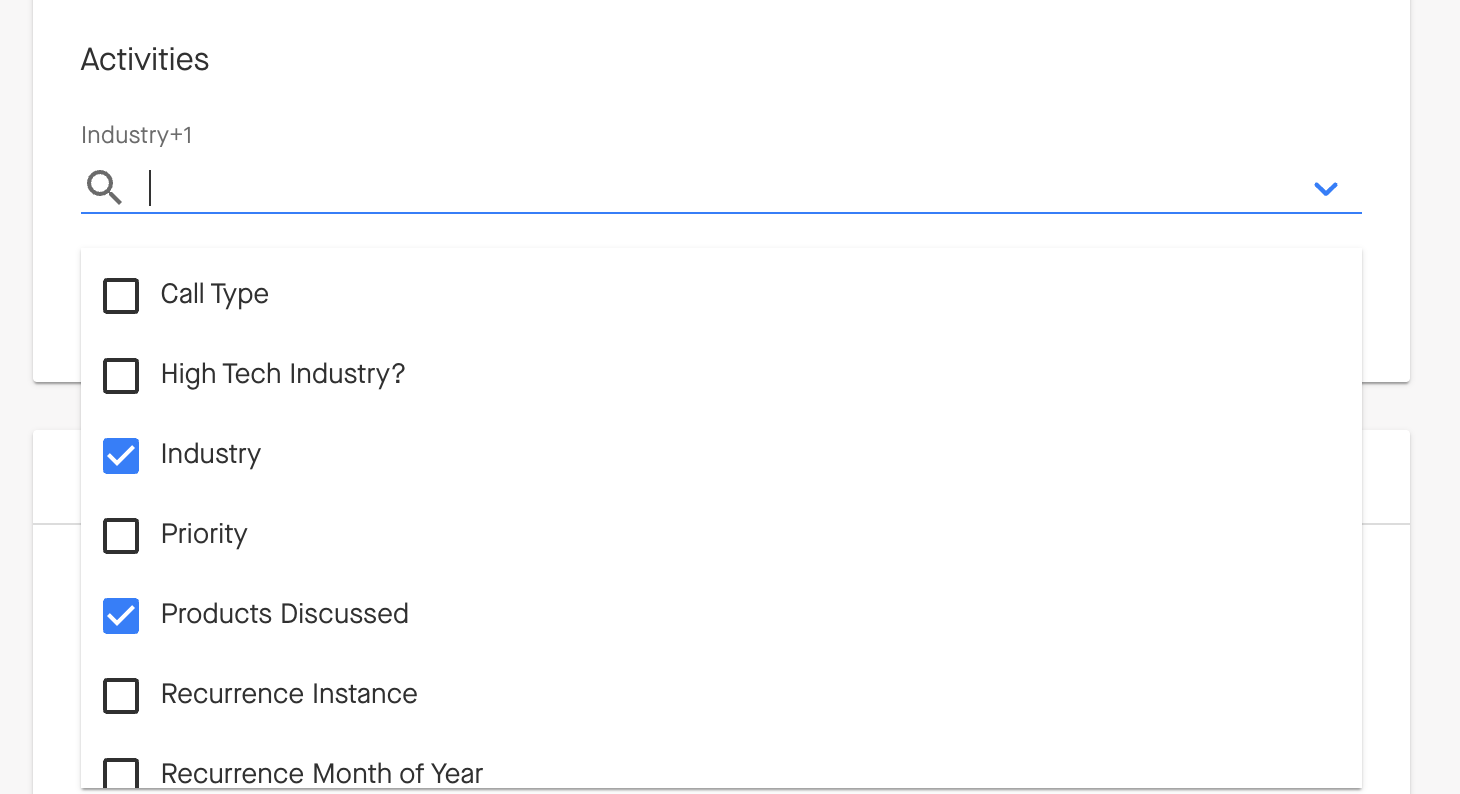This screenshot has height=794, width=1460.
Task: Tick the Recurrence Month of Year checkbox
Action: (x=121, y=774)
